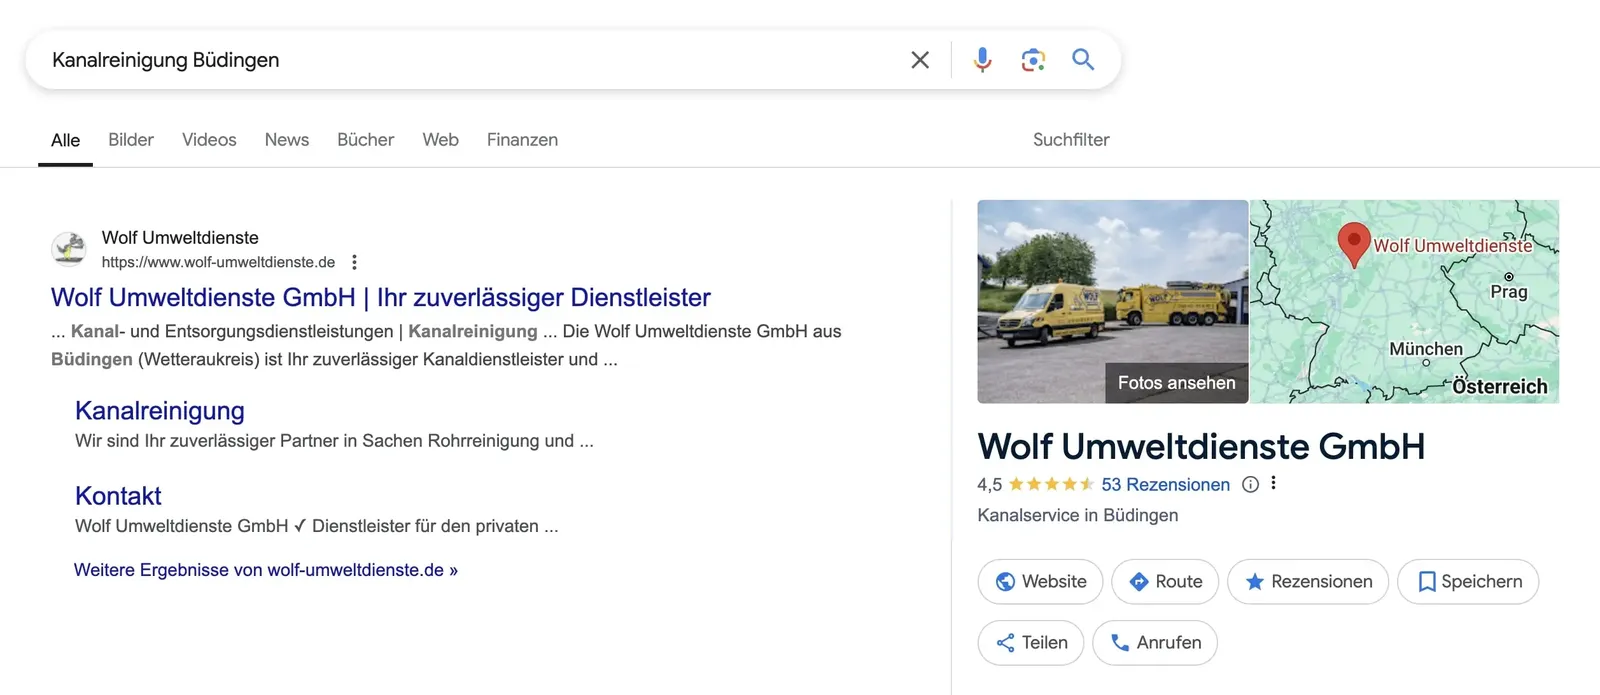Open the Wolf Umweltdienste GmbH result headline
The image size is (1600, 695).
tap(381, 297)
